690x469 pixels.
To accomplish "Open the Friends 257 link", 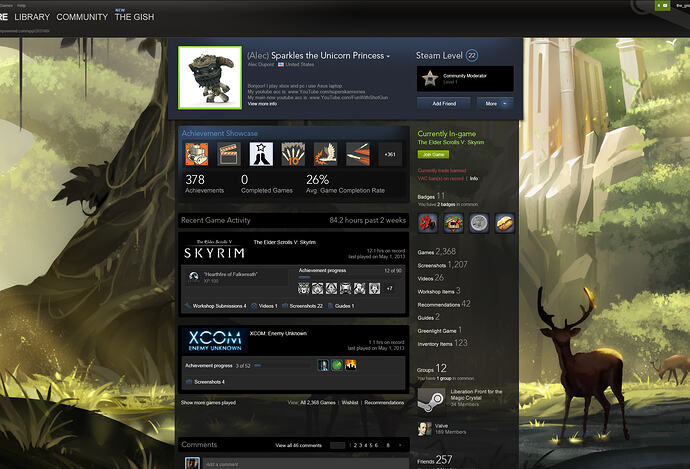I will [435, 460].
